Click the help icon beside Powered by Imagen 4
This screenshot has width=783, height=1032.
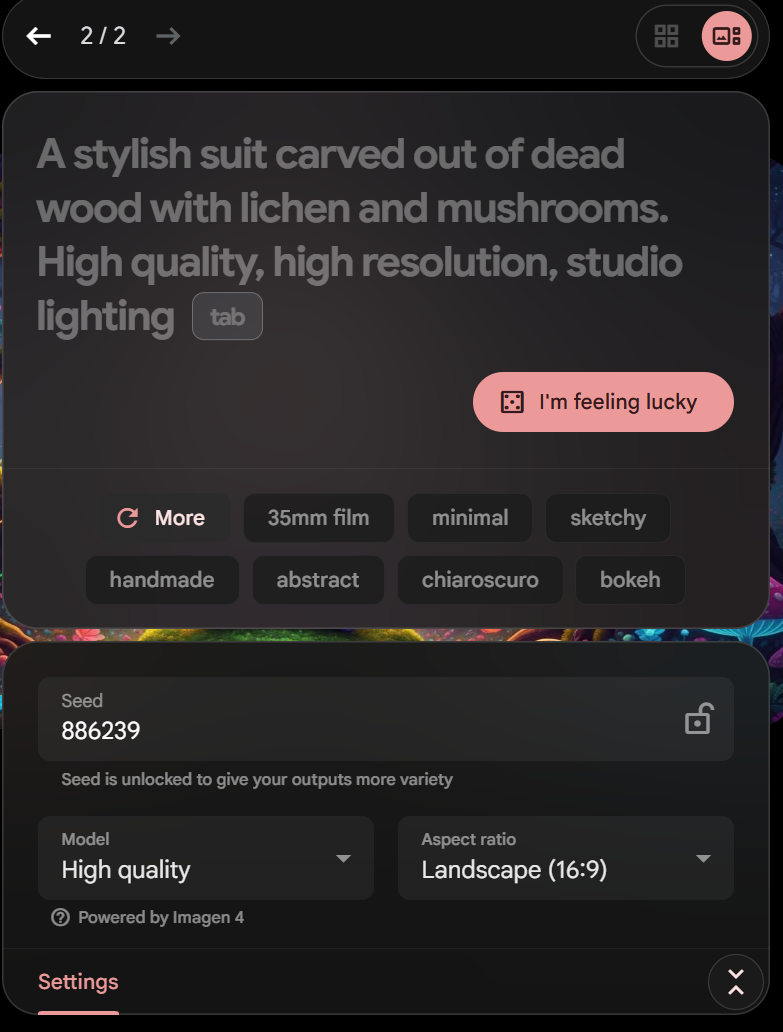click(61, 917)
